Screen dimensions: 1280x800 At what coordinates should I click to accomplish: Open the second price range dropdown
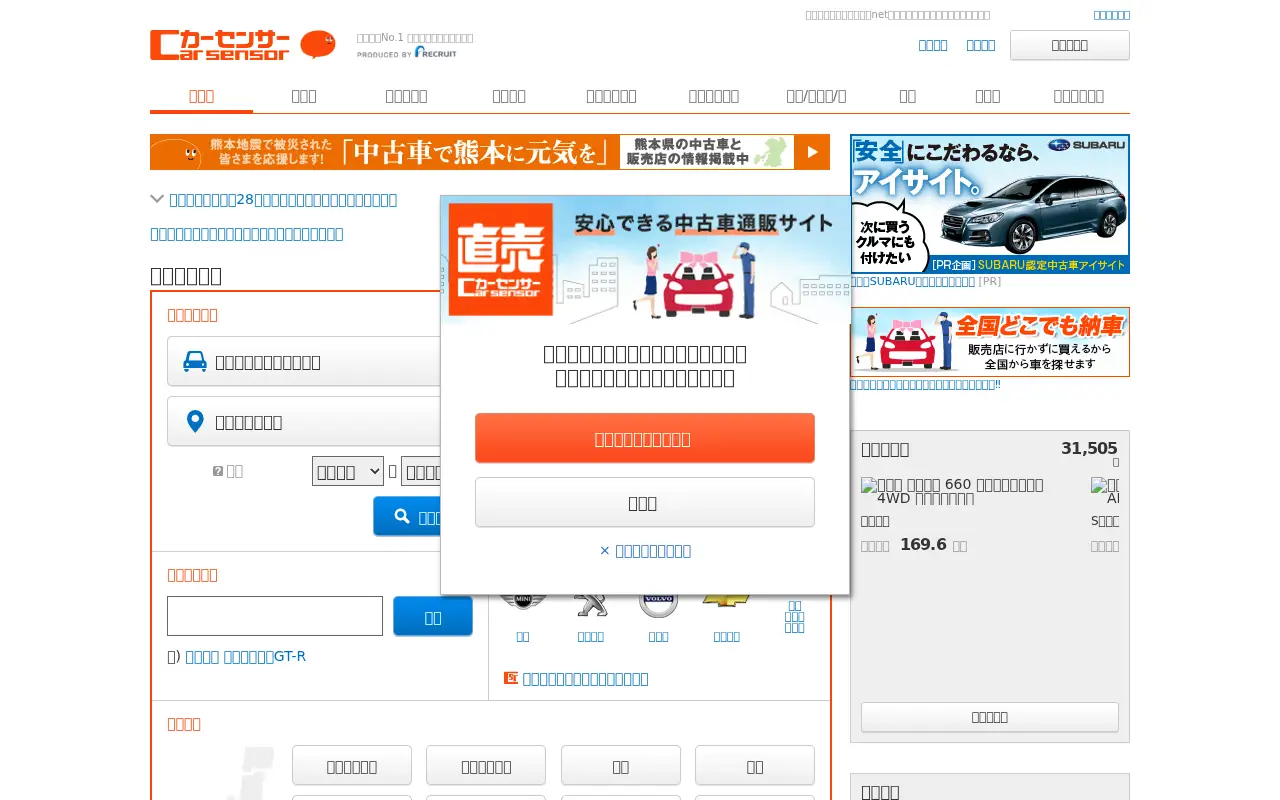(421, 471)
